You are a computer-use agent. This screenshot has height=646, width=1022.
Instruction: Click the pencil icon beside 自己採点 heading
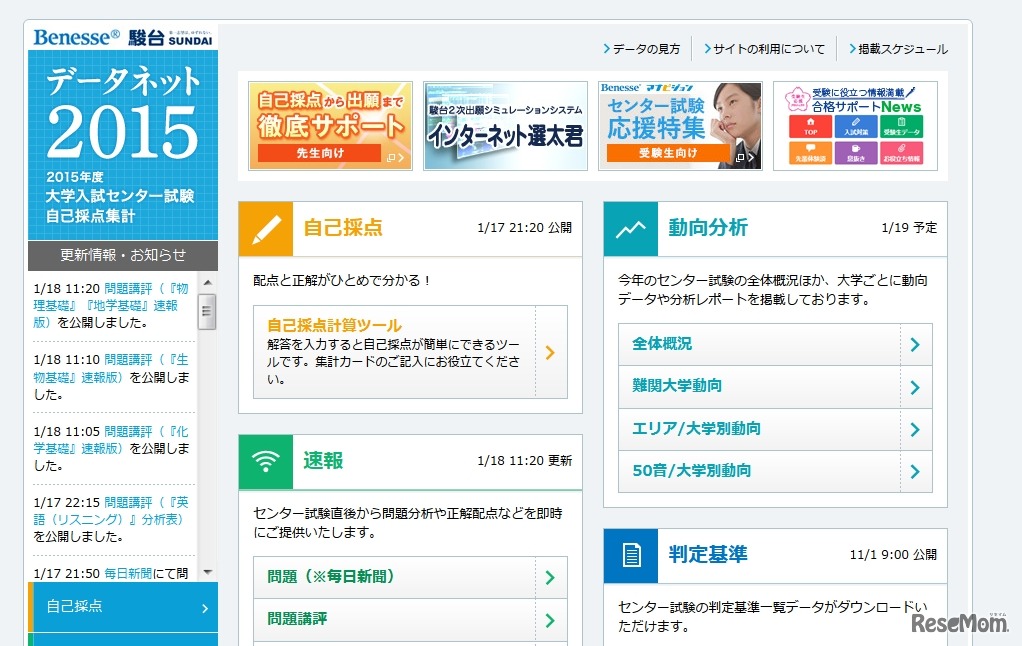pyautogui.click(x=266, y=229)
